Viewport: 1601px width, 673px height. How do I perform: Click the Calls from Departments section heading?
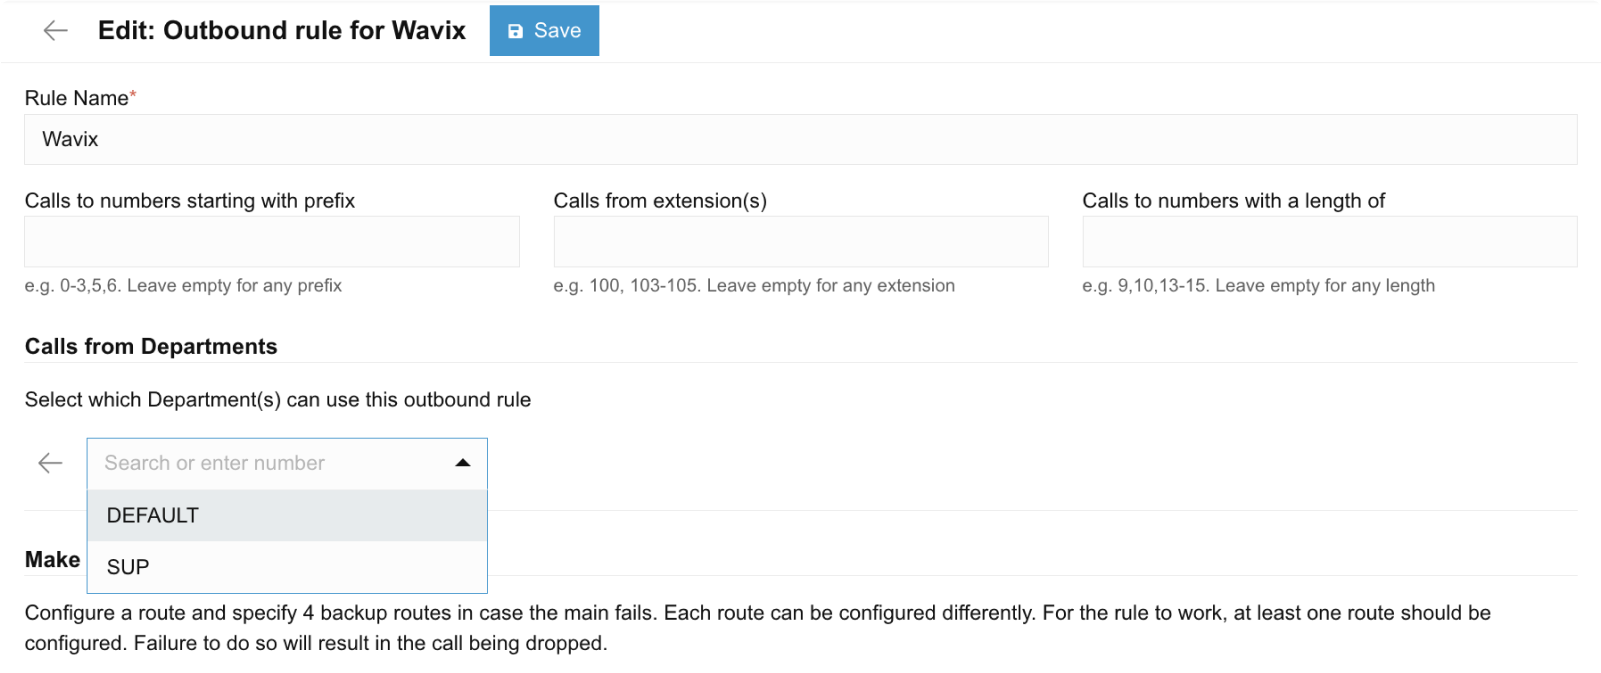tap(150, 346)
